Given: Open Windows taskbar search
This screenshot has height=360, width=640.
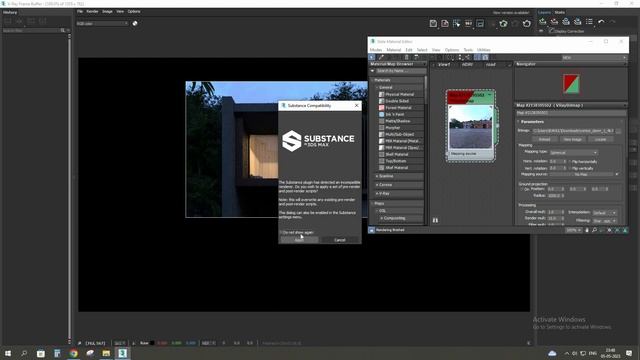Looking at the screenshot, I should pyautogui.click(x=24, y=353).
